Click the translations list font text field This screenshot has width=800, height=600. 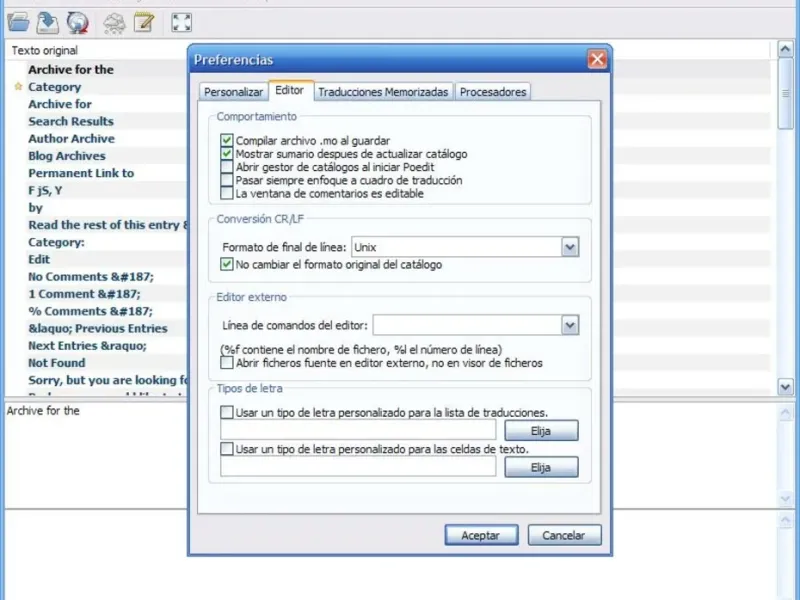[x=358, y=430]
